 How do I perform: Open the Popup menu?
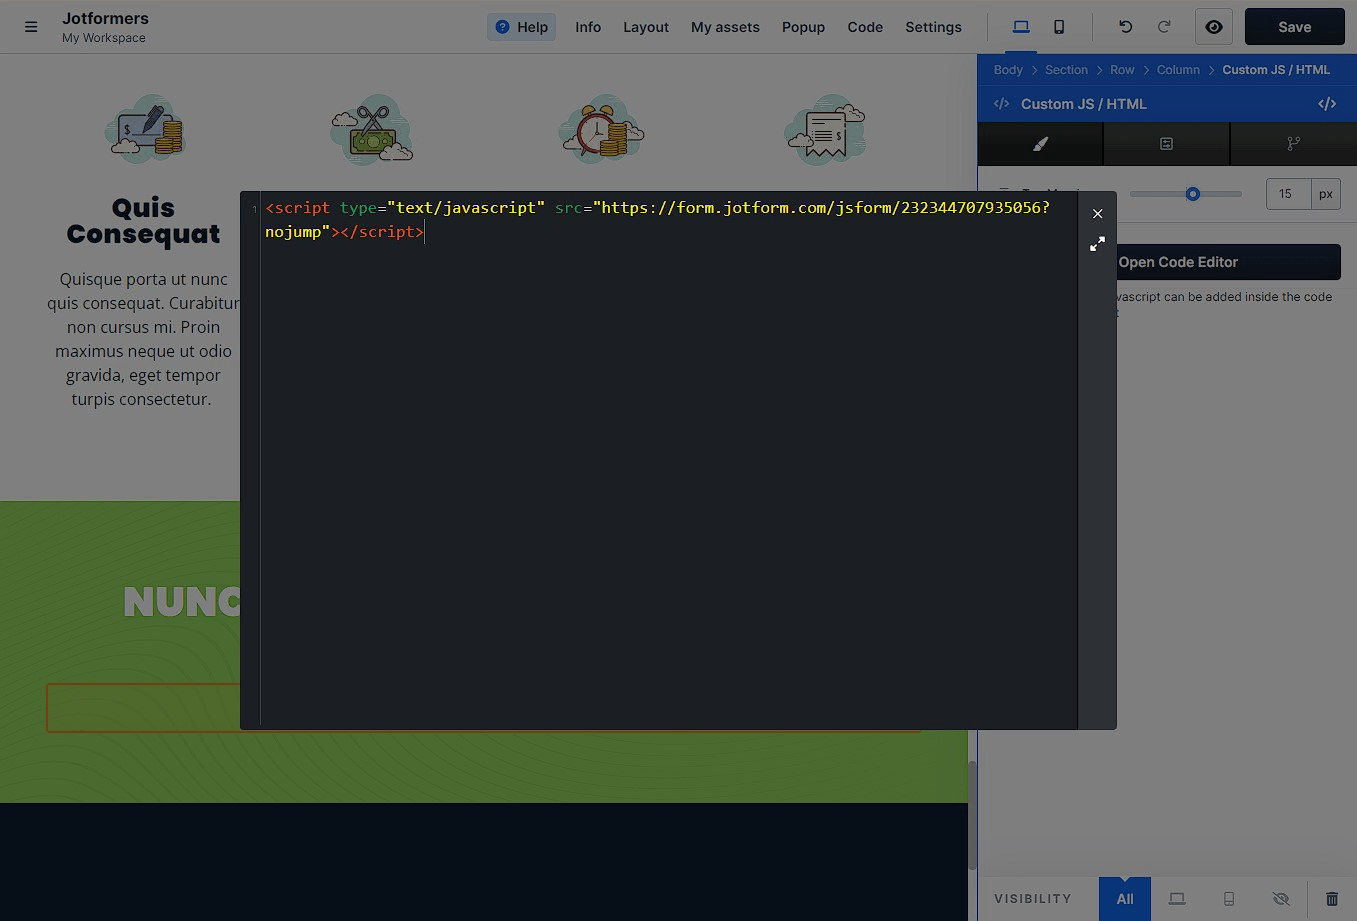pos(803,27)
